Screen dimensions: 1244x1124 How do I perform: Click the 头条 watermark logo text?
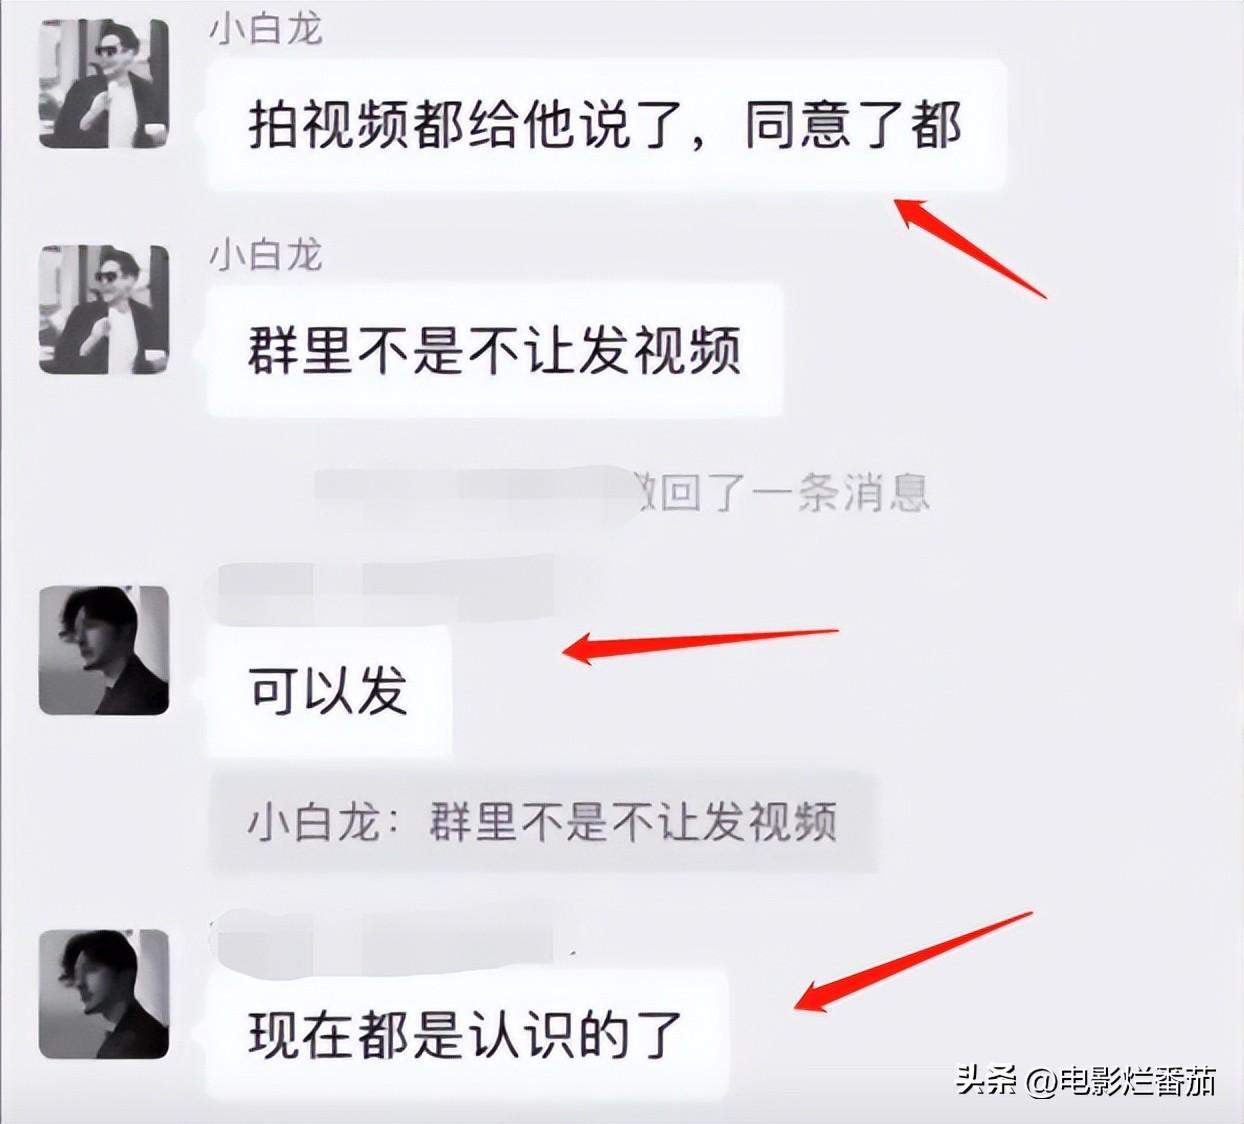[x=986, y=1080]
